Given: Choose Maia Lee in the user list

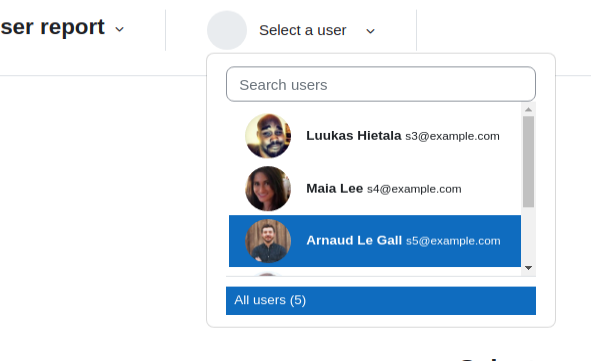Looking at the screenshot, I should point(375,188).
